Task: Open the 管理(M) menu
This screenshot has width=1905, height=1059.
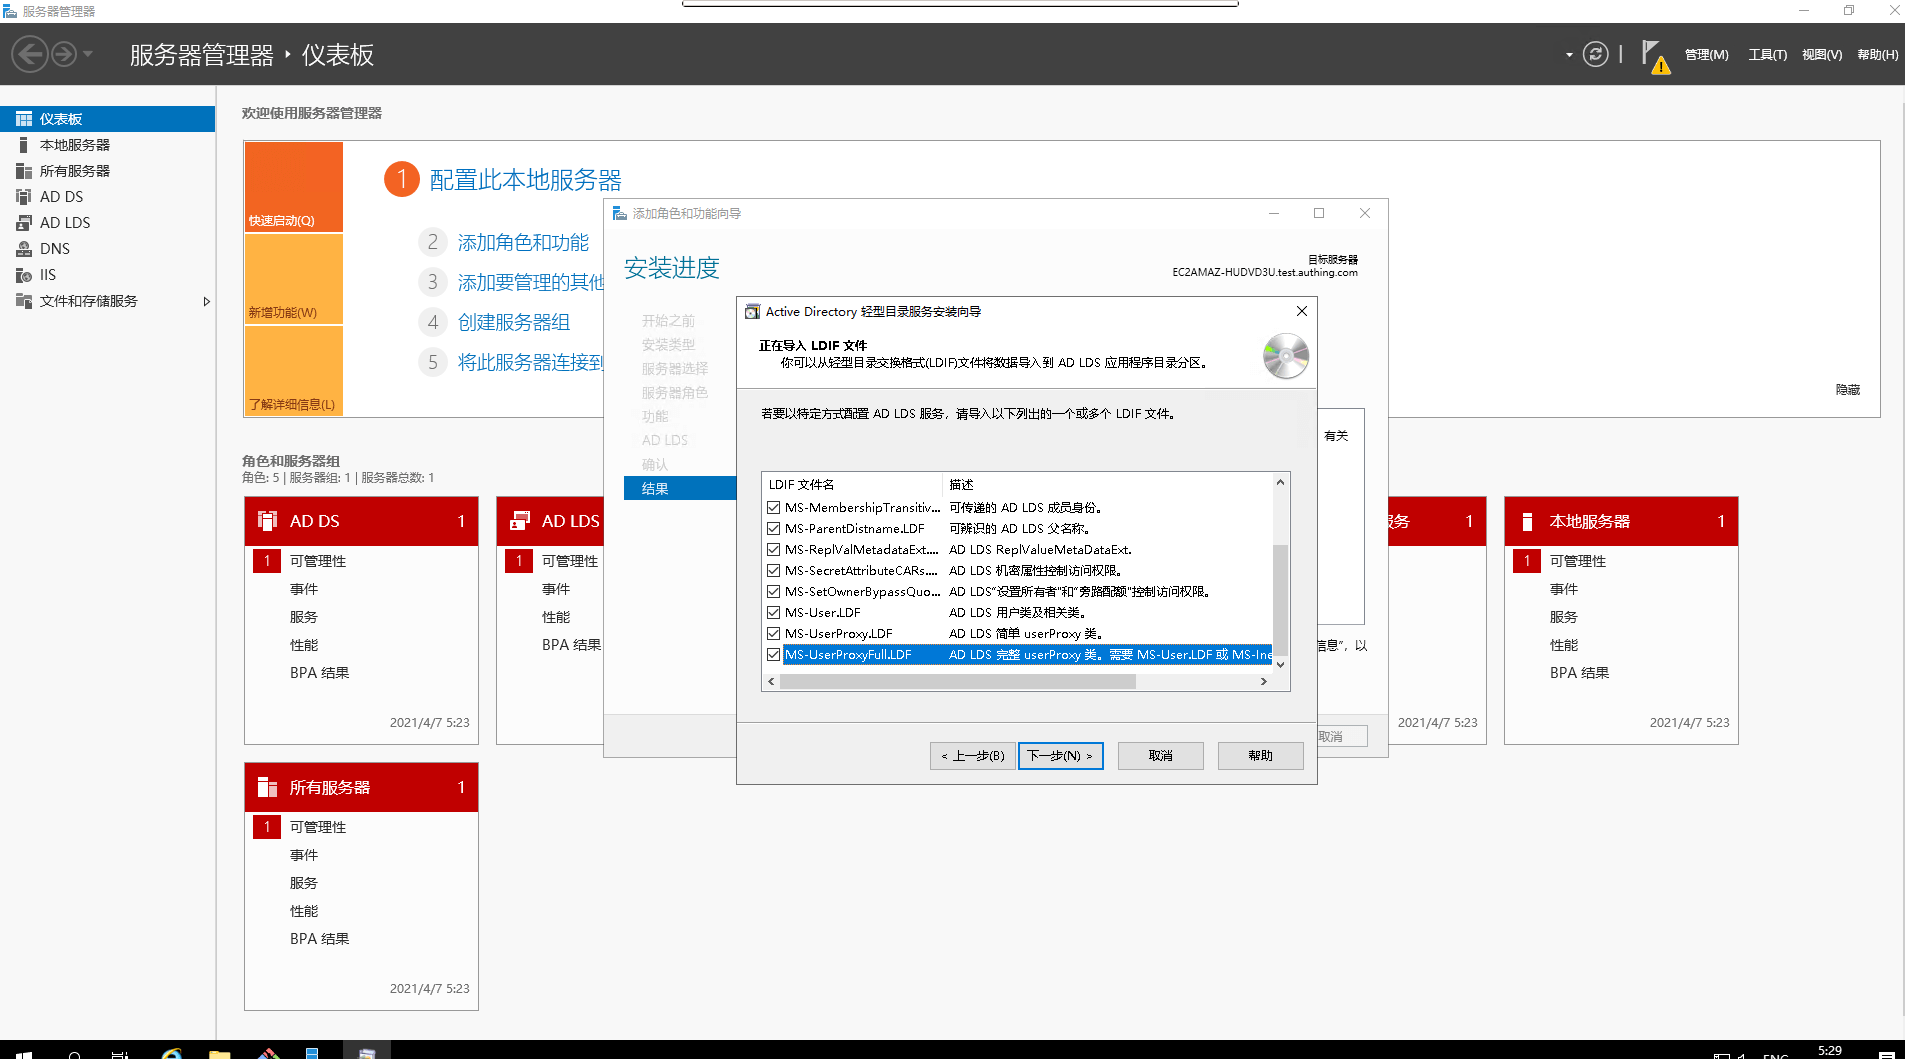Action: tap(1706, 55)
